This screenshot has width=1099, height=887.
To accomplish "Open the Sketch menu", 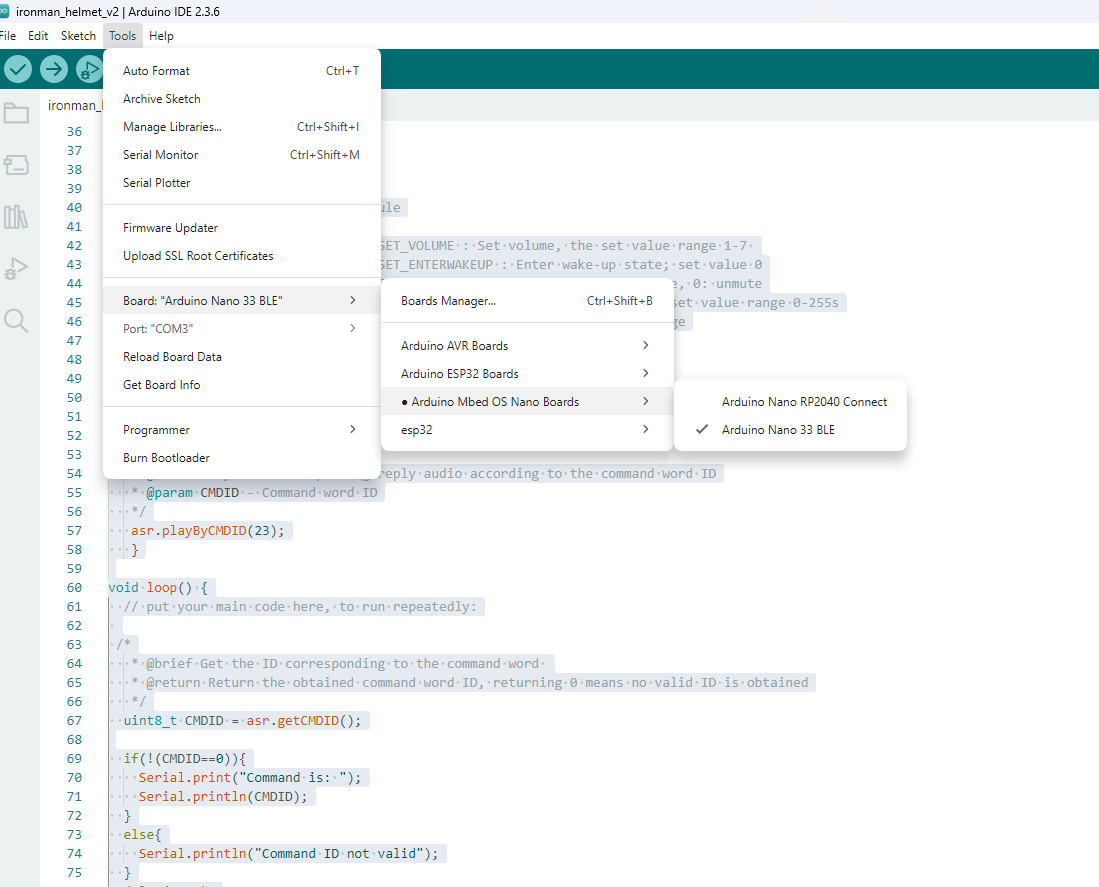I will (x=78, y=36).
